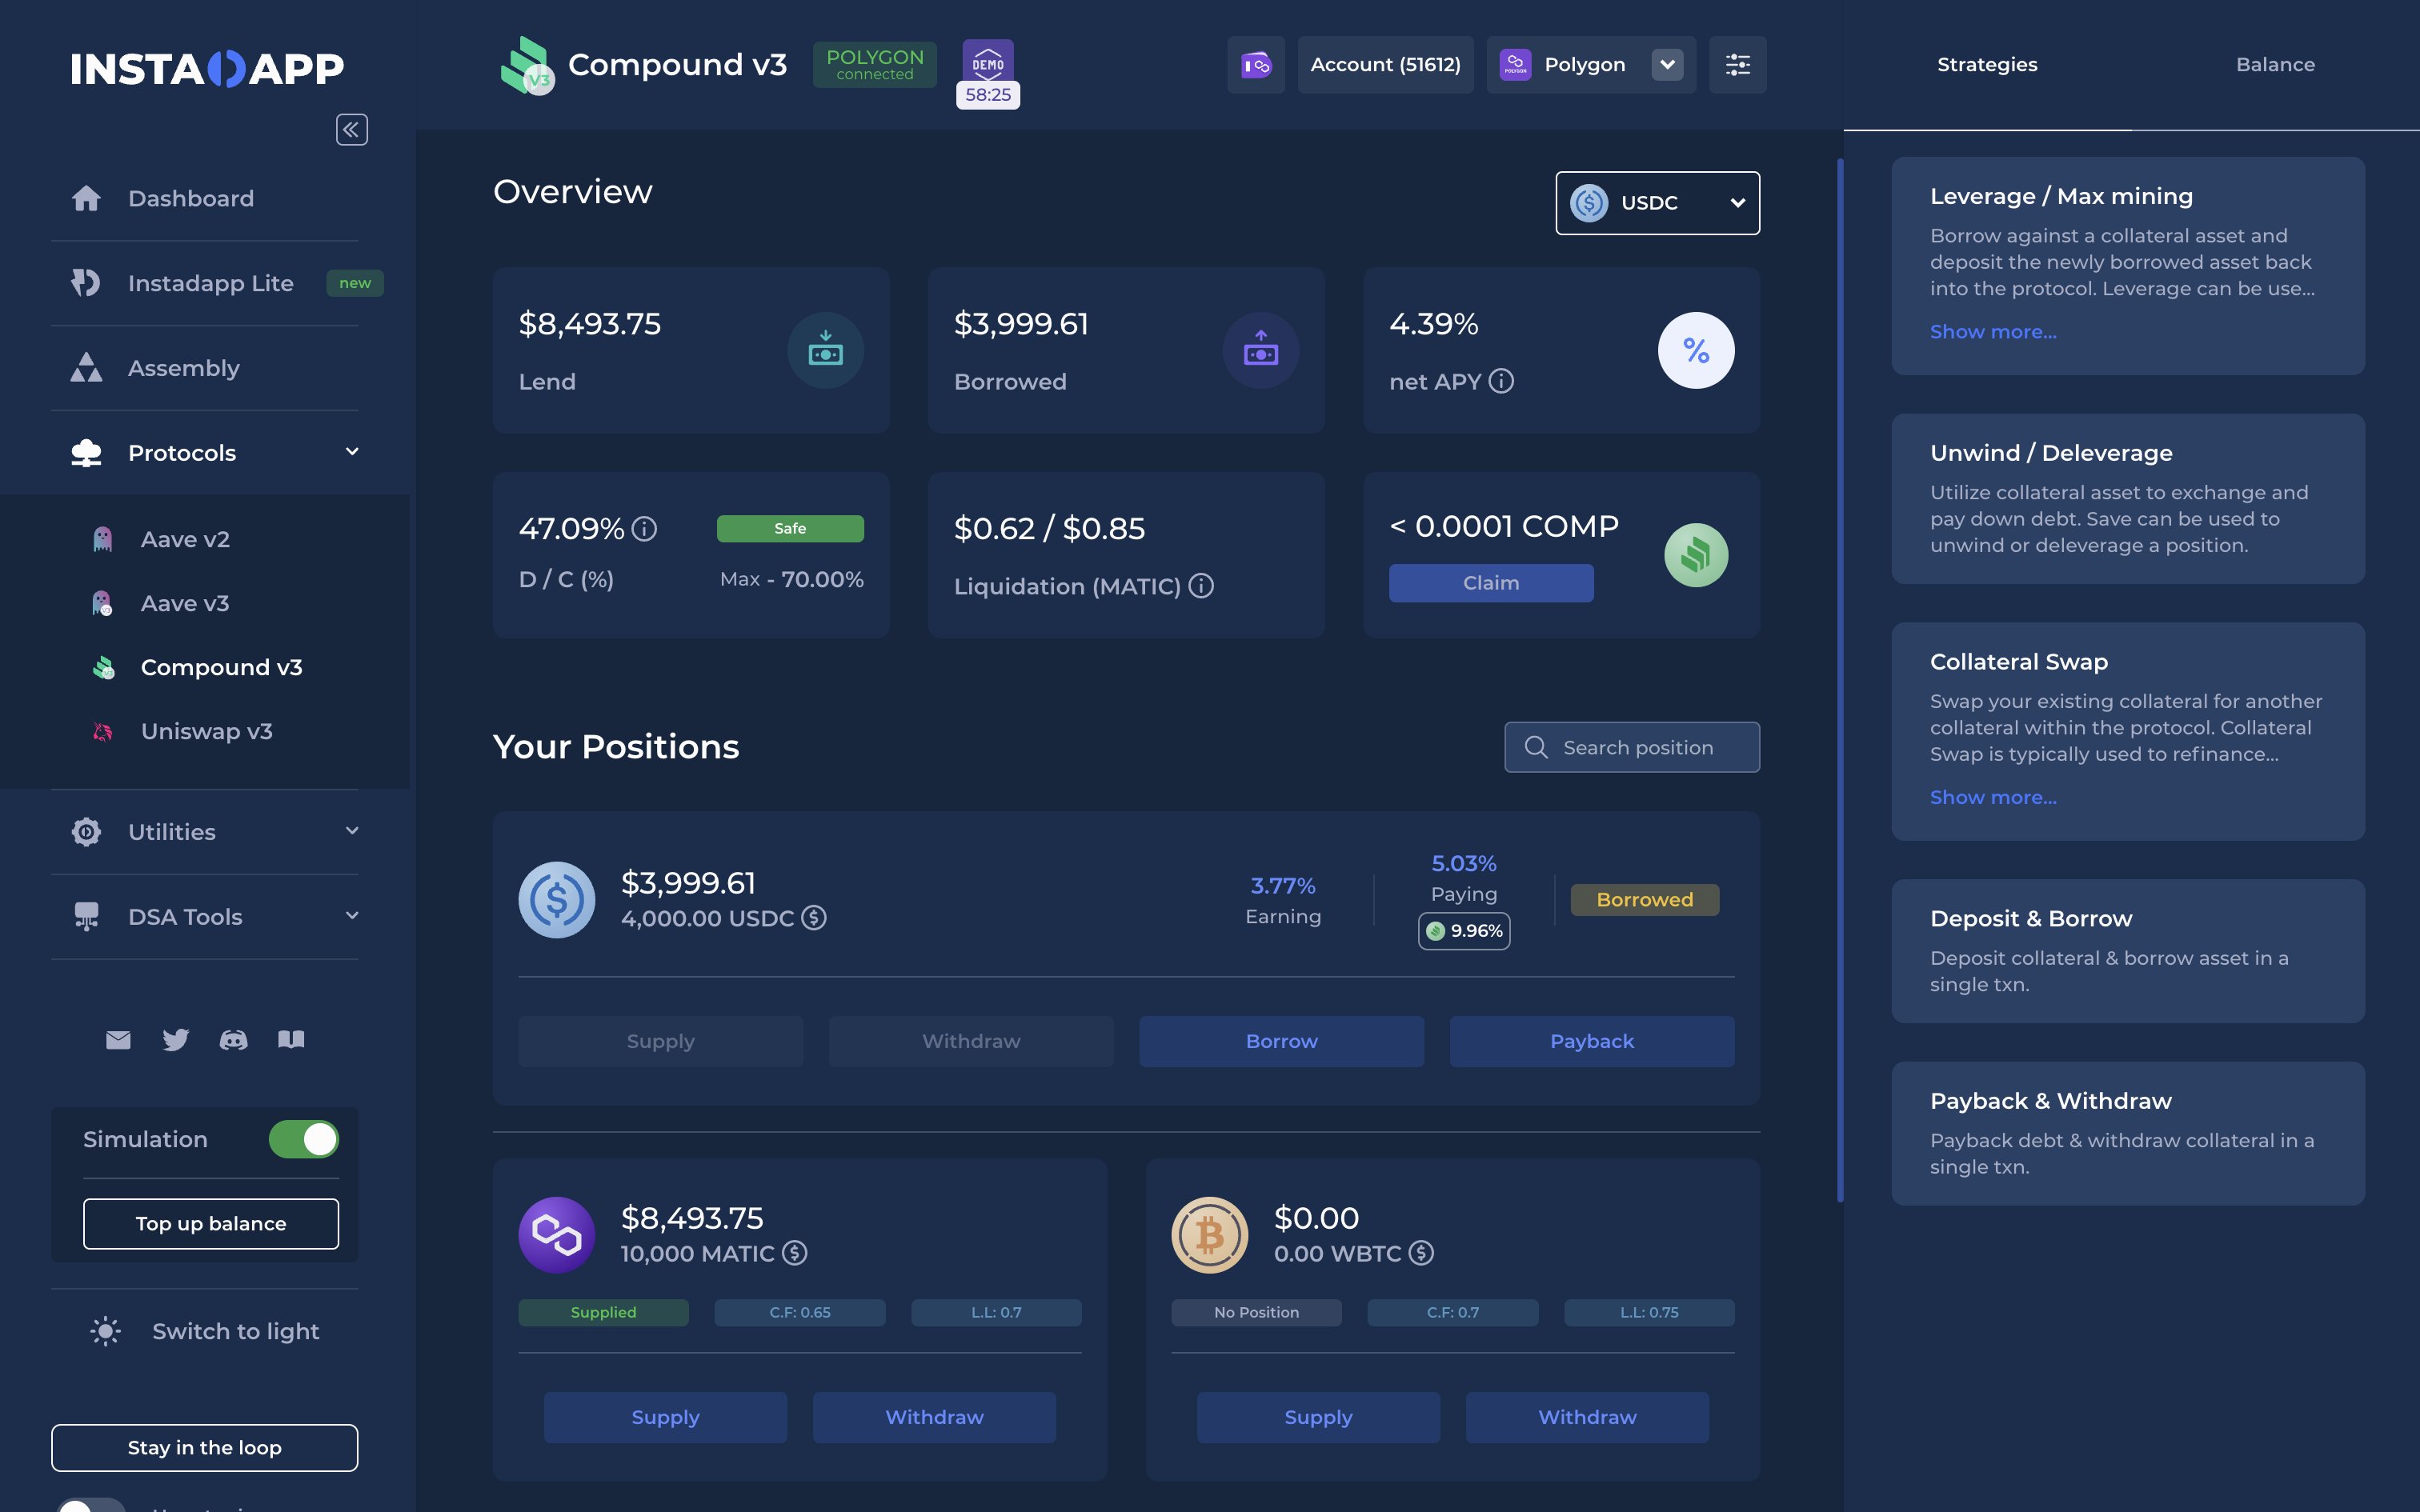This screenshot has width=2420, height=1512.
Task: Click the wallet icon beside Account
Action: [1255, 65]
